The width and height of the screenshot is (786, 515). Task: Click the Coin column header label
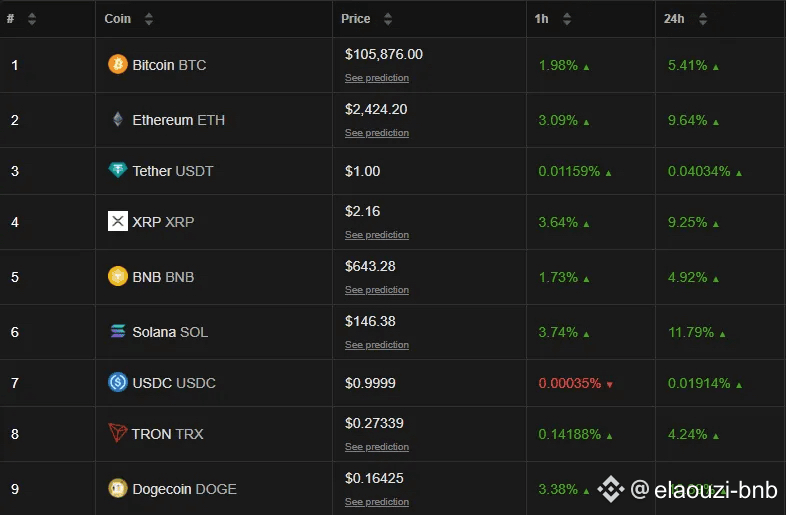117,19
